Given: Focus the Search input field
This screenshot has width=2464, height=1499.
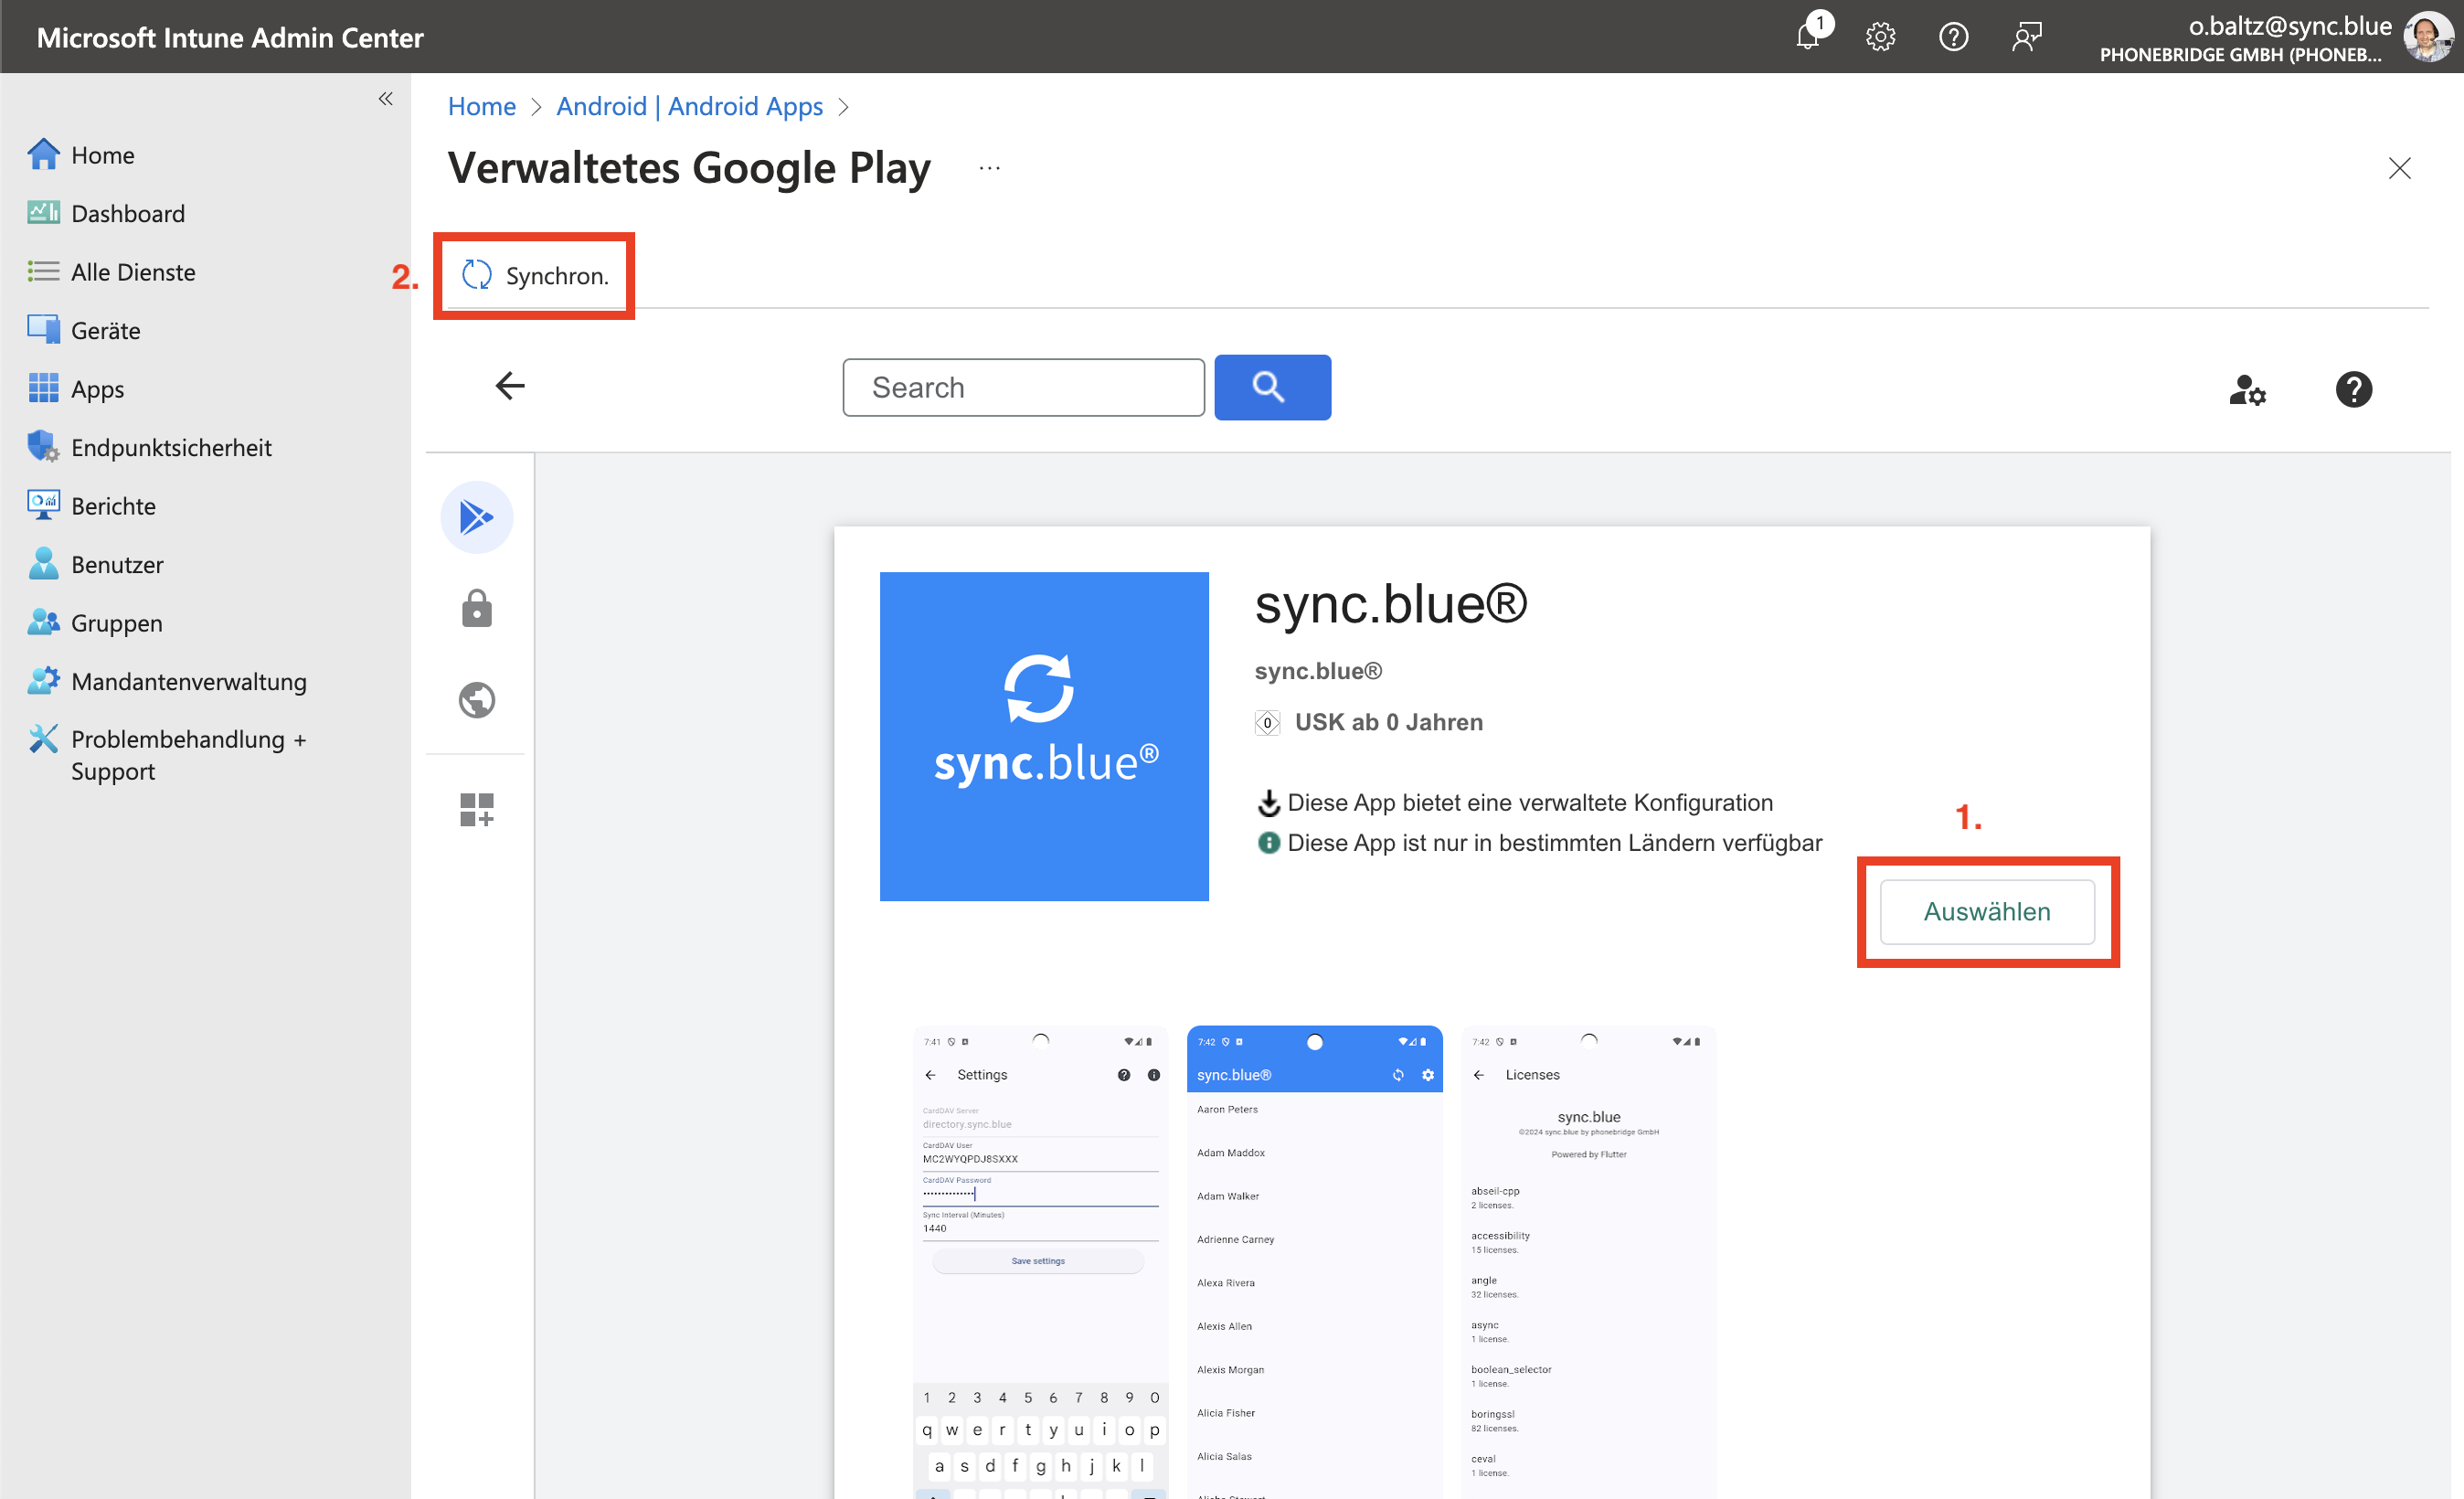Looking at the screenshot, I should [1023, 387].
